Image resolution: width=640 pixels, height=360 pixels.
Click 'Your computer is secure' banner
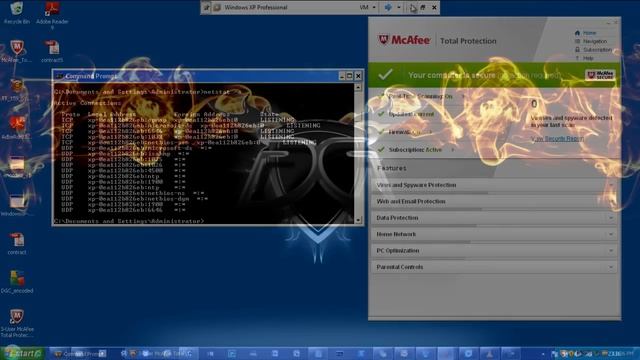click(x=494, y=75)
